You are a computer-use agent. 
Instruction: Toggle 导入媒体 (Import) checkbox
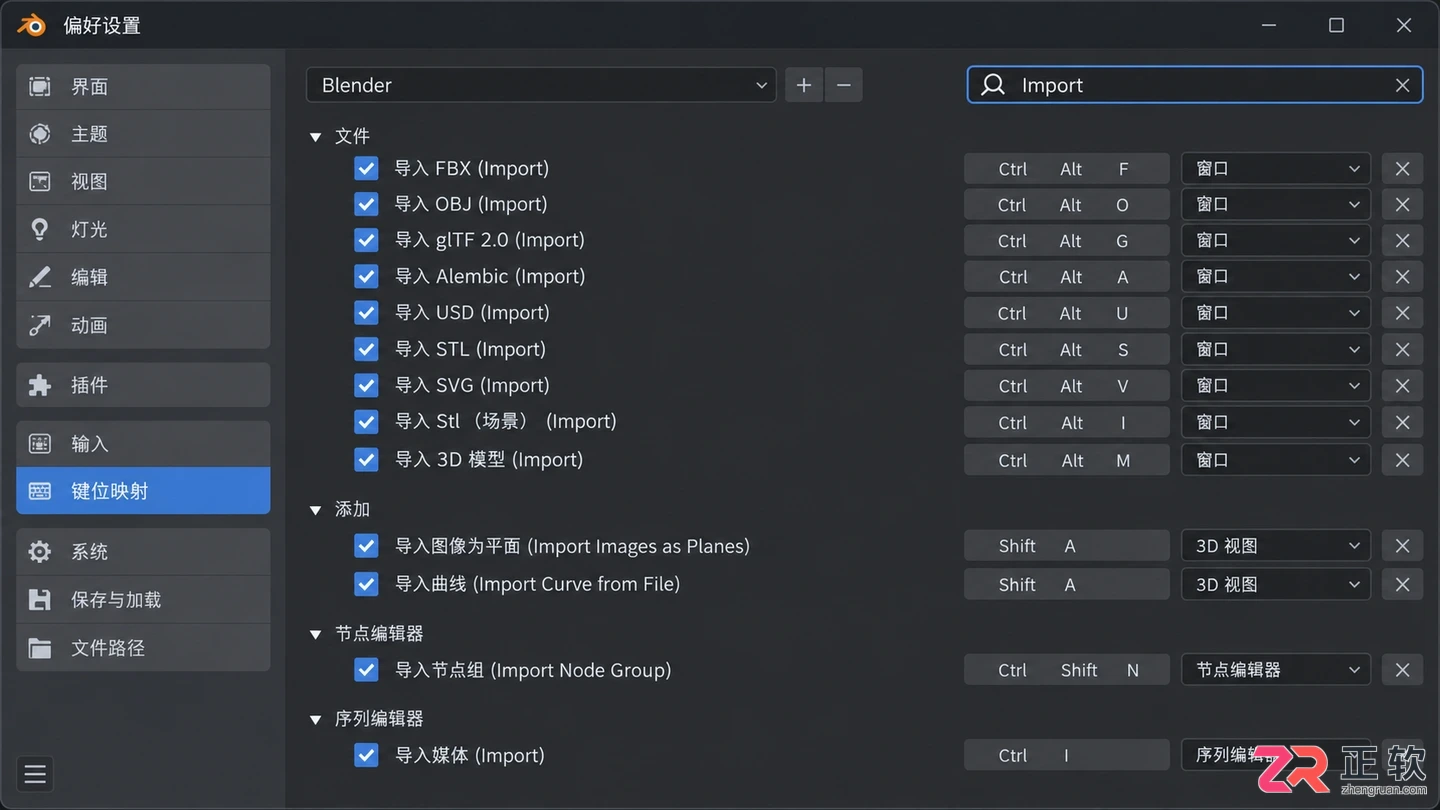pos(367,755)
